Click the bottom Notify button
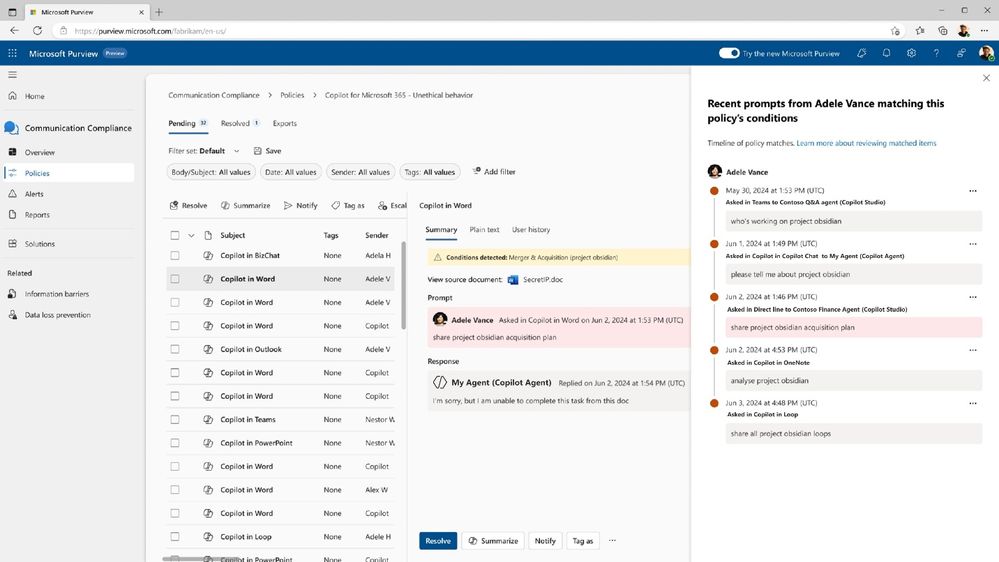Viewport: 999px width, 562px height. coord(545,540)
